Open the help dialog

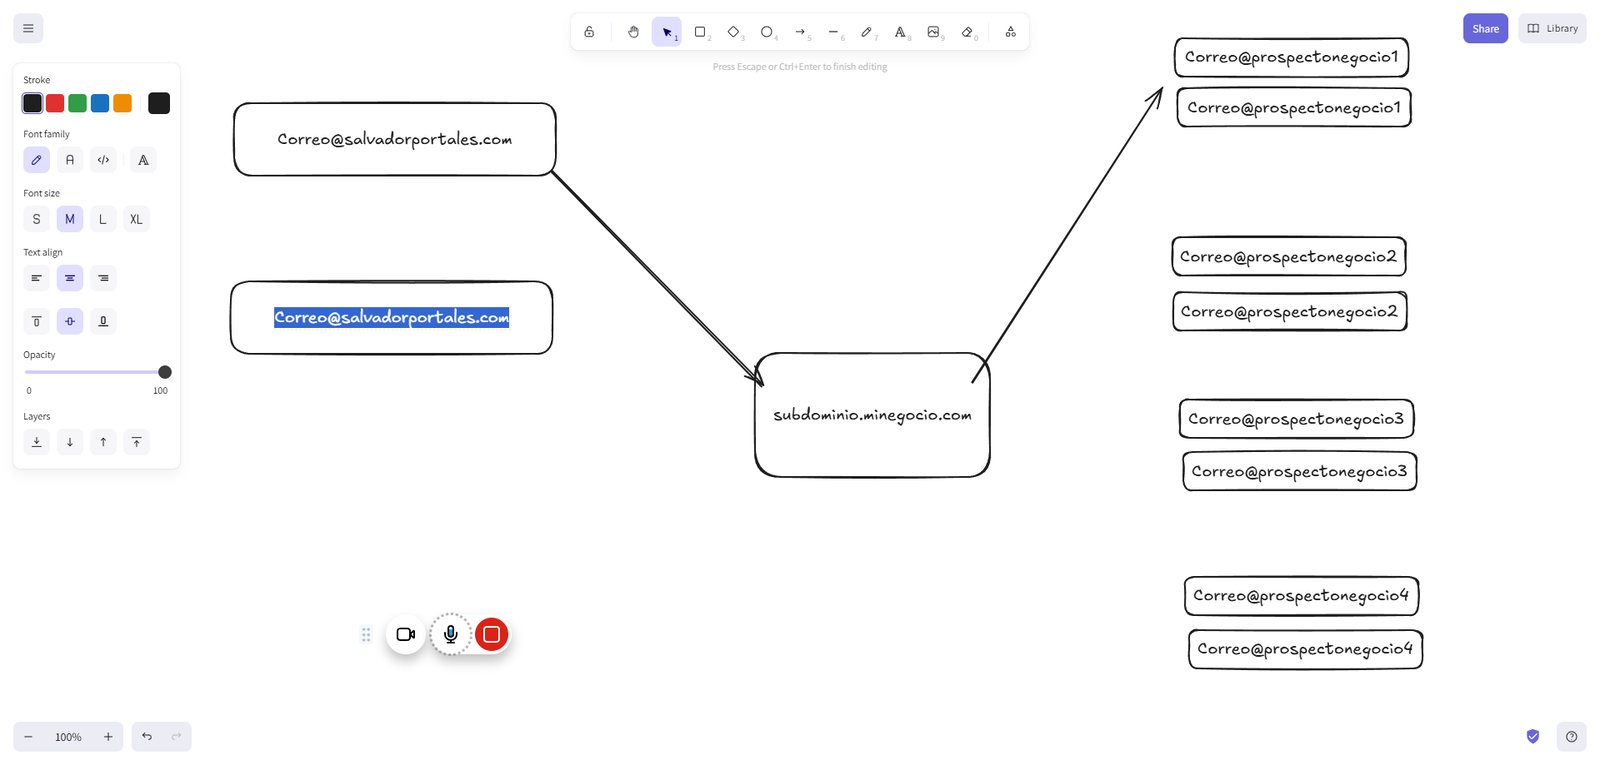1571,737
